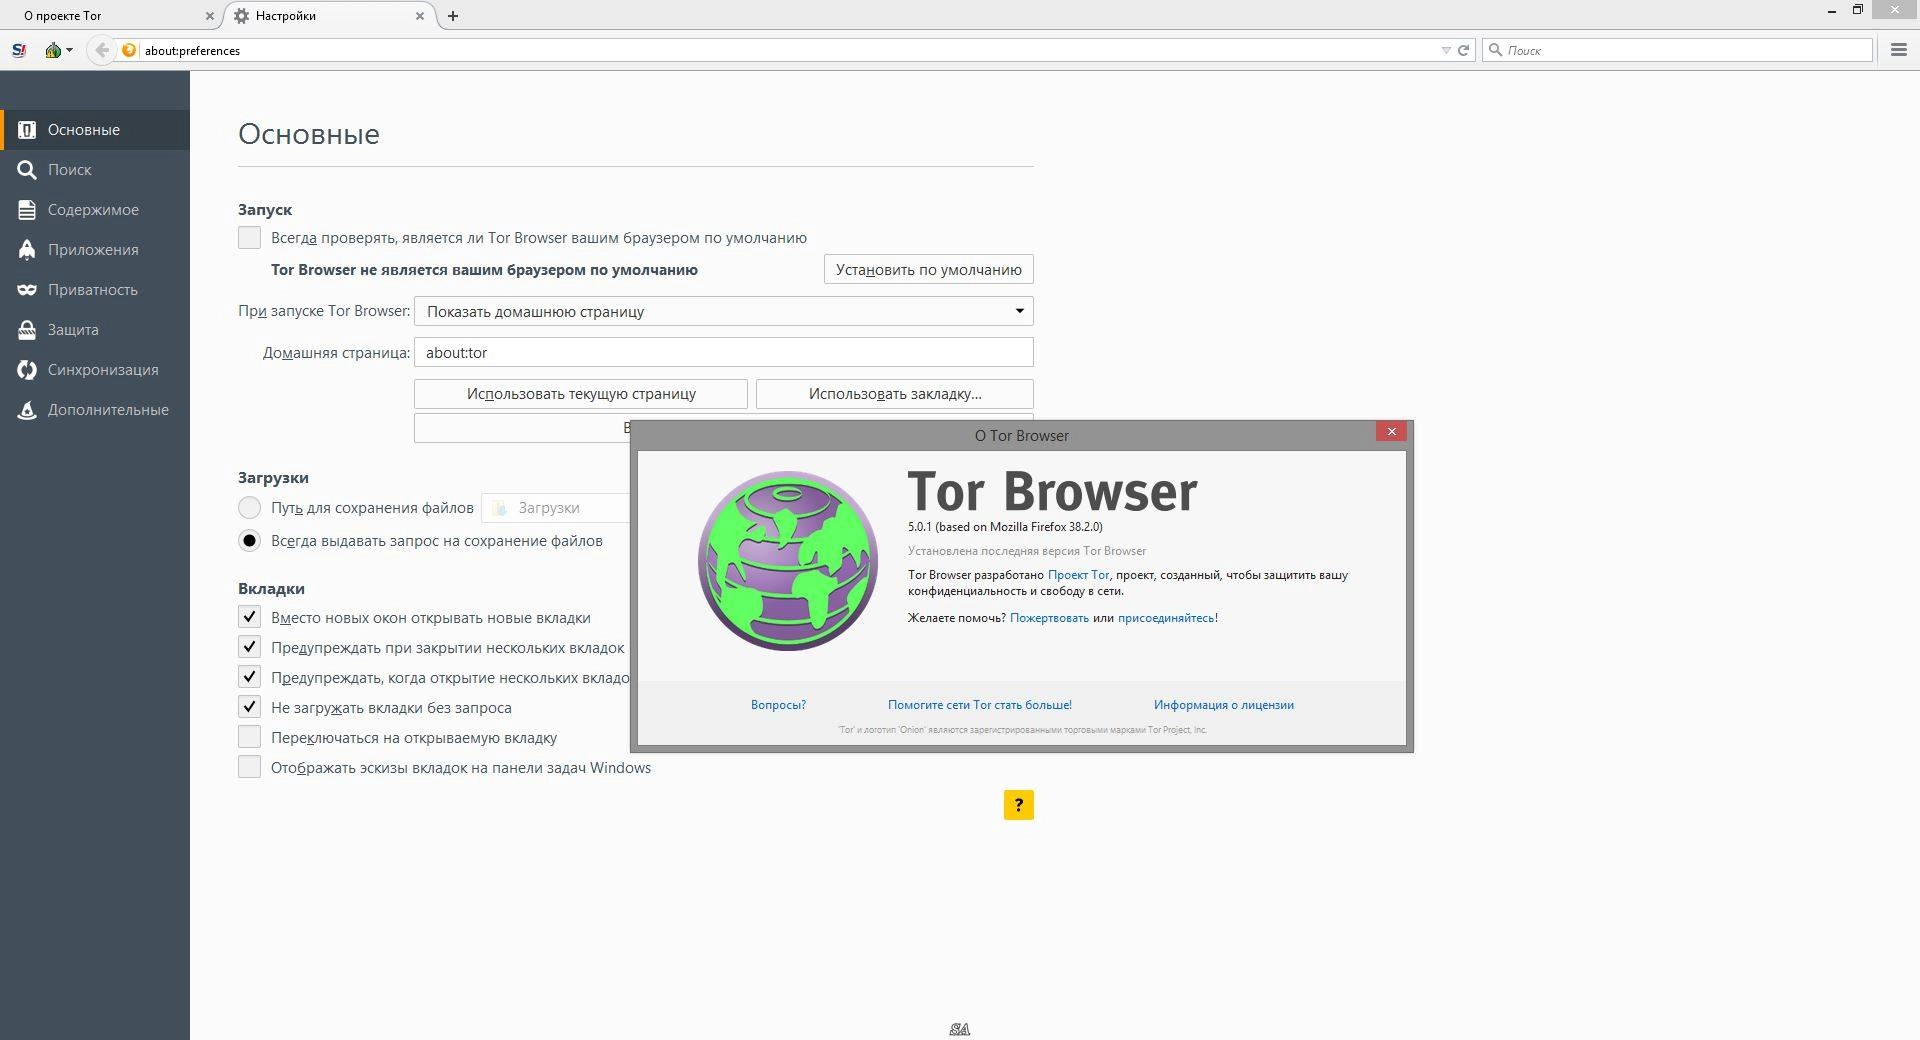
Task: Click the sync icon beside Синхронизация
Action: [x=27, y=370]
